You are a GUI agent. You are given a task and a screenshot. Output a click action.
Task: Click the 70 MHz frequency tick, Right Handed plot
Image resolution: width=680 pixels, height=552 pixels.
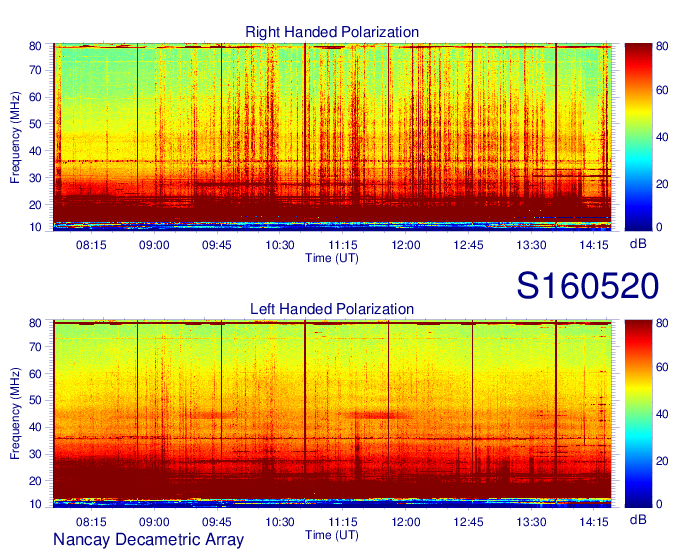[35, 70]
